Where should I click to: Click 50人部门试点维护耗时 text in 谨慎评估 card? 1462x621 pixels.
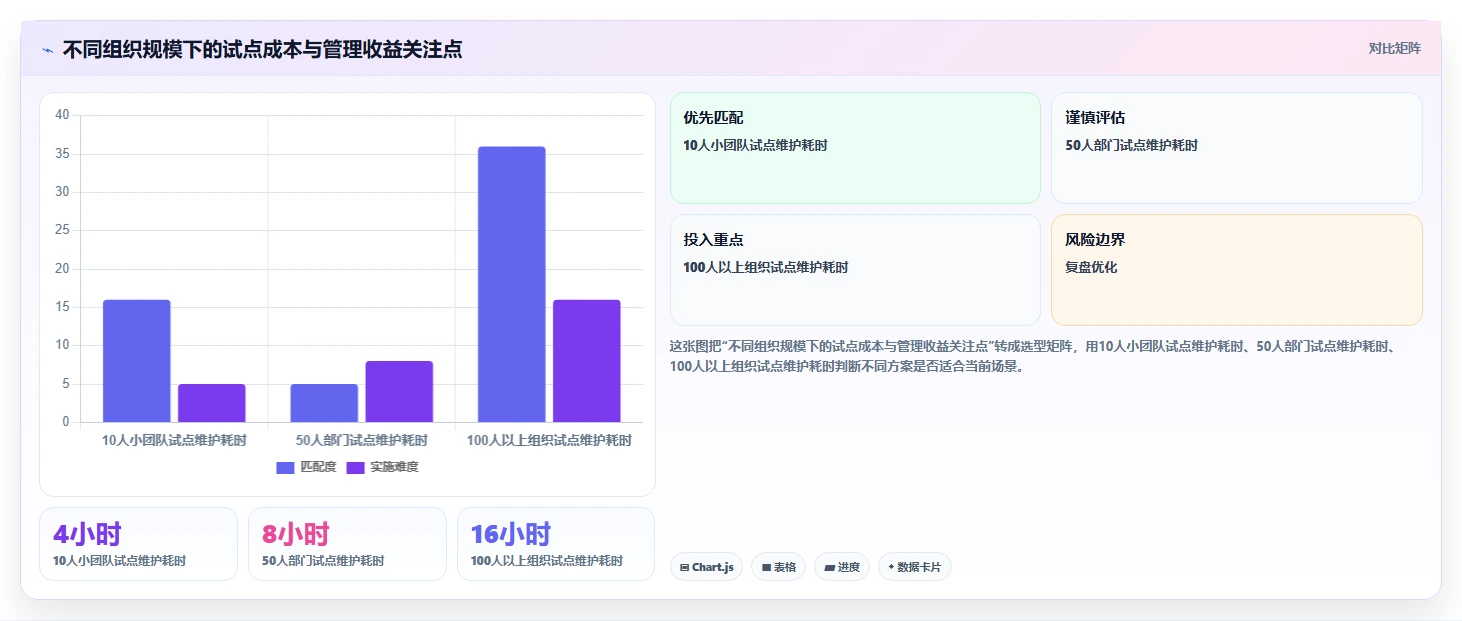tap(1131, 145)
